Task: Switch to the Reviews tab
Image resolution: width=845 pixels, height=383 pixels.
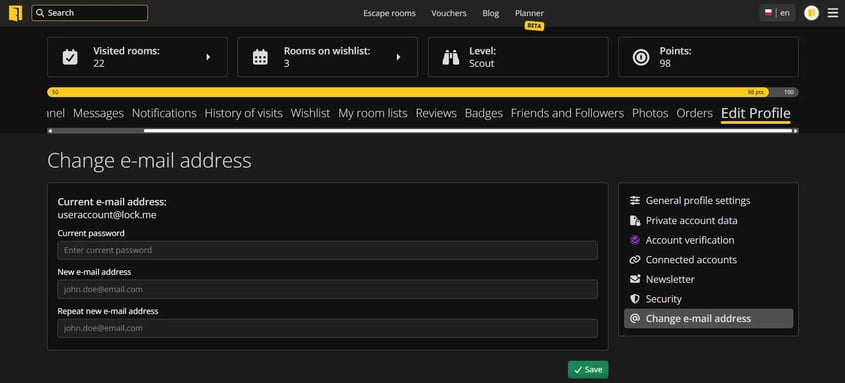Action: tap(436, 113)
